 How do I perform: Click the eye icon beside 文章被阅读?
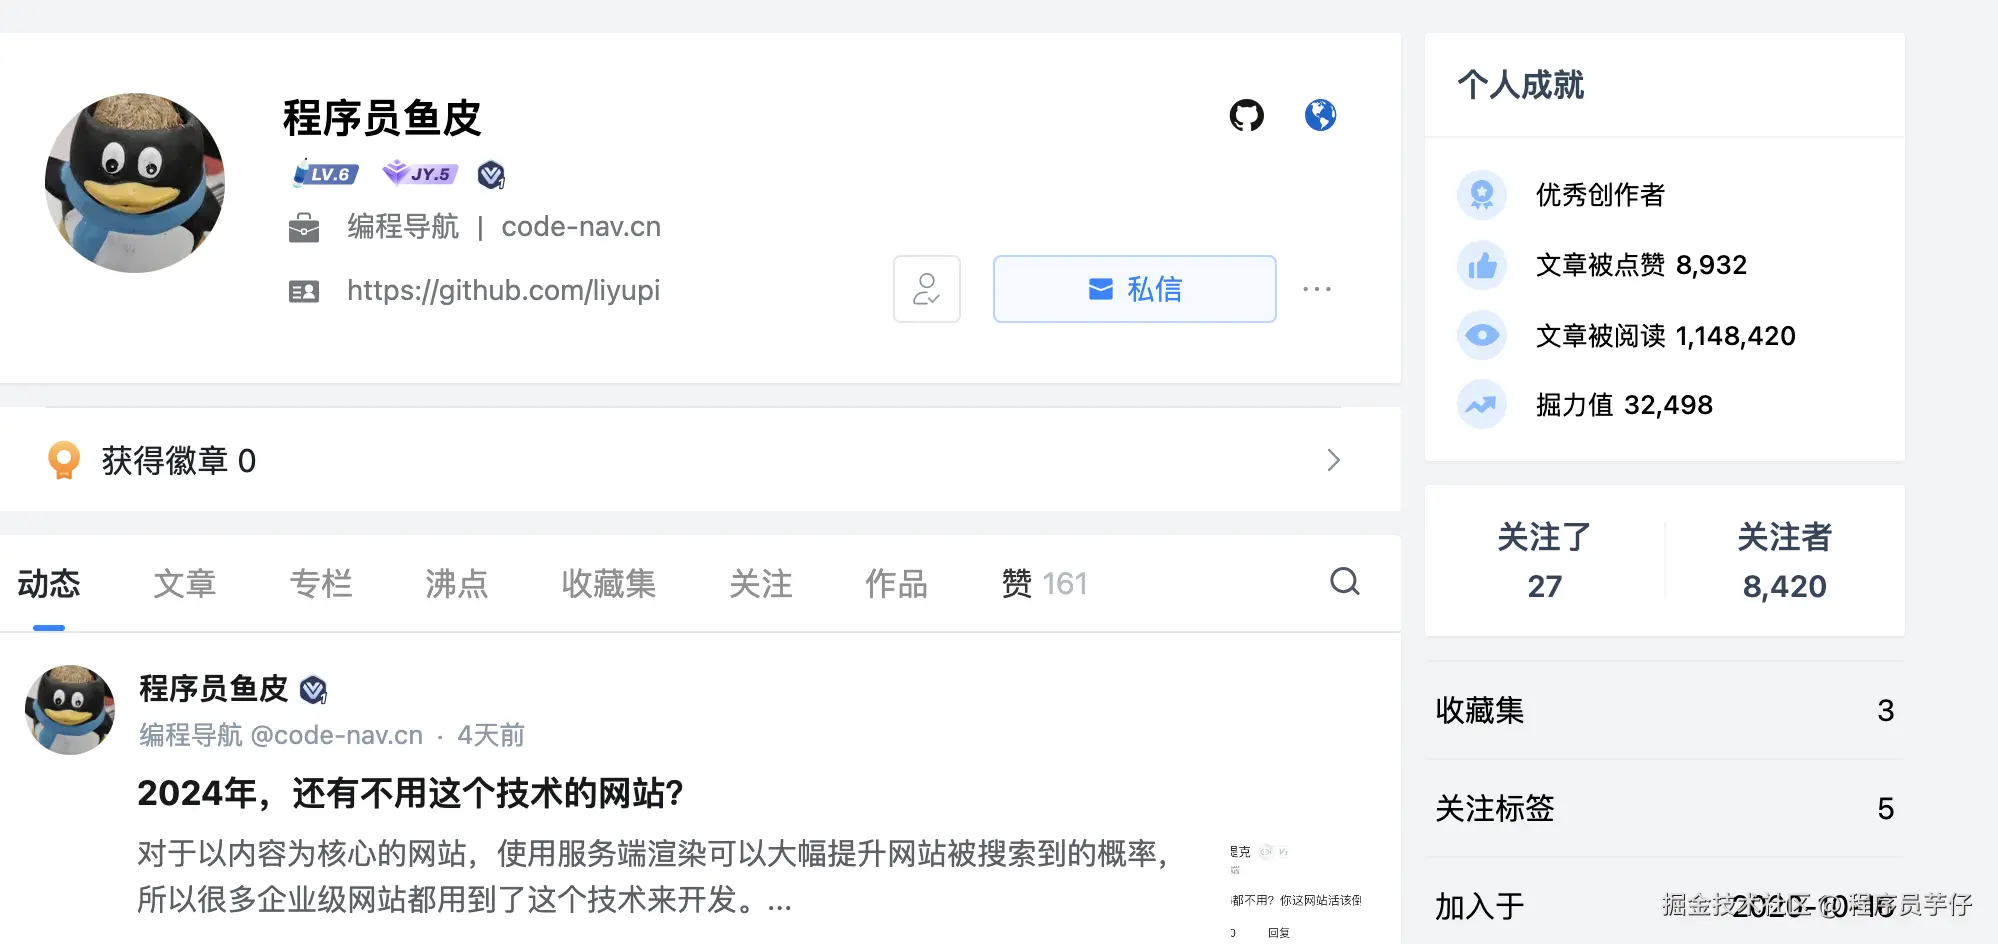point(1481,335)
